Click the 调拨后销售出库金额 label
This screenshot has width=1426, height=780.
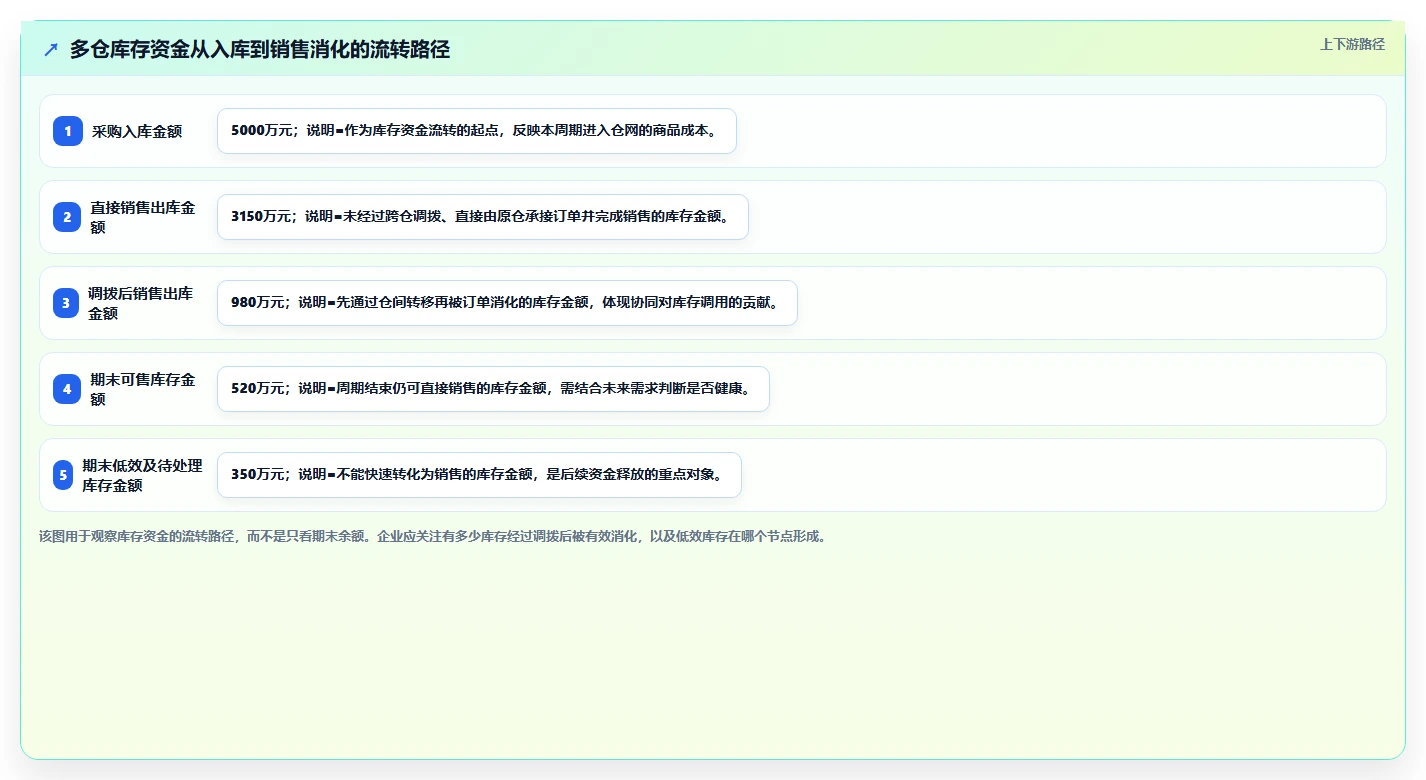click(x=141, y=303)
